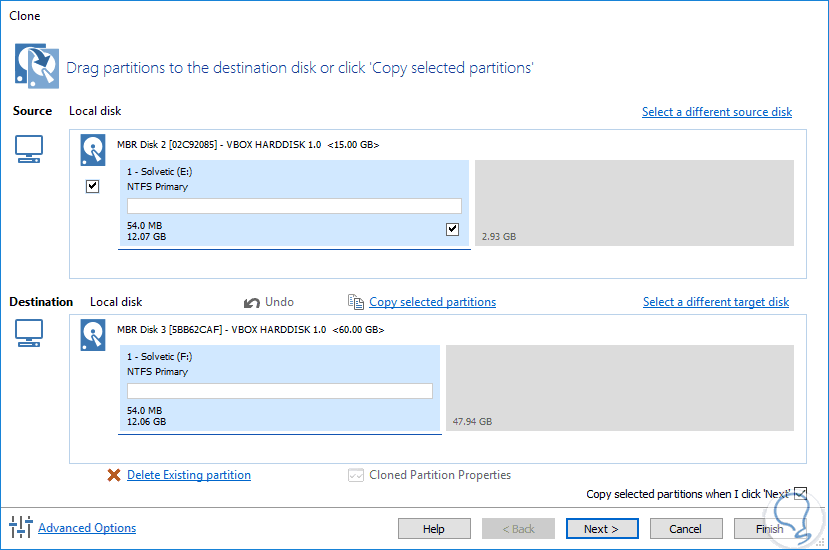Image resolution: width=829 pixels, height=550 pixels.
Task: Click the Clone wizard header icon
Action: click(x=37, y=64)
